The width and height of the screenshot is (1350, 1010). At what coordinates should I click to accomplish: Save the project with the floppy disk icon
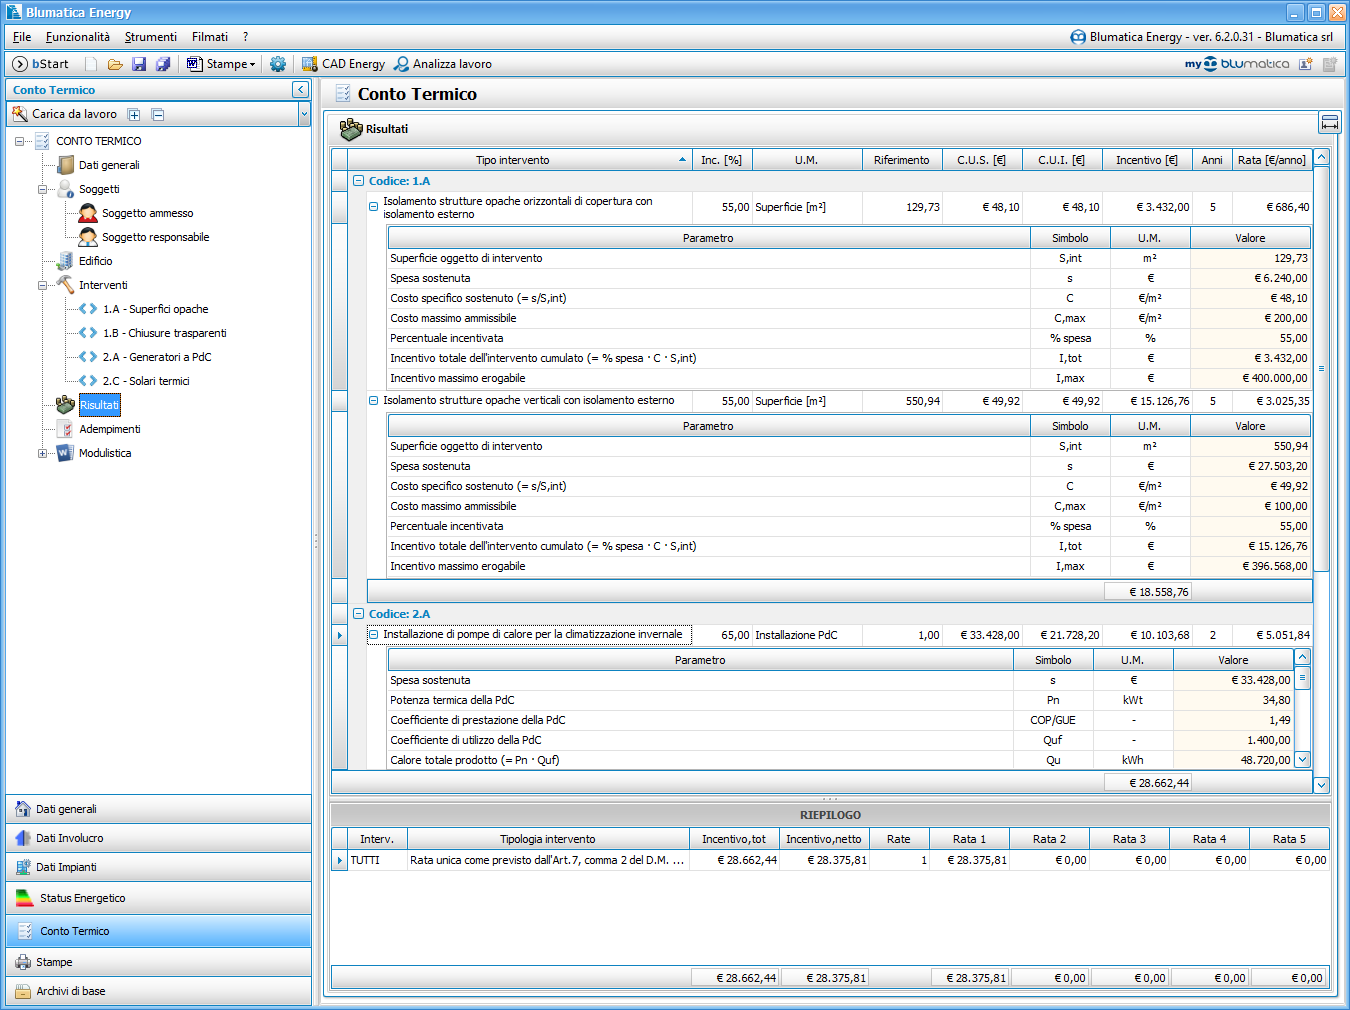tap(139, 64)
